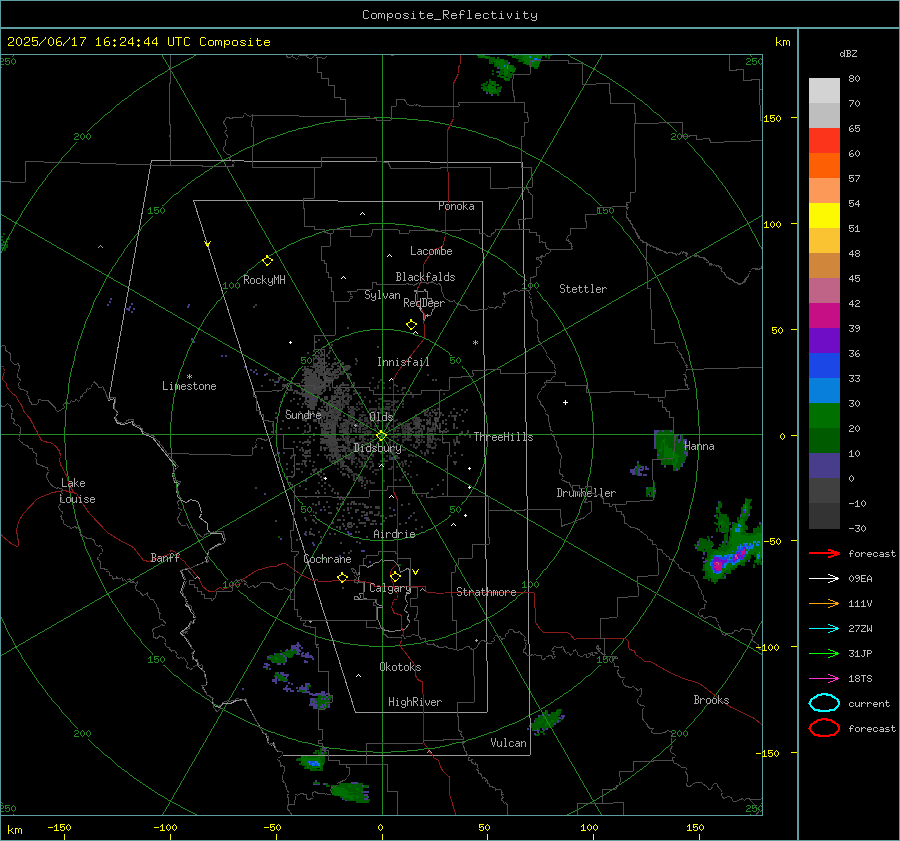The width and height of the screenshot is (900, 841).
Task: Click the -30 dBZ scale value
Action: pos(857,529)
